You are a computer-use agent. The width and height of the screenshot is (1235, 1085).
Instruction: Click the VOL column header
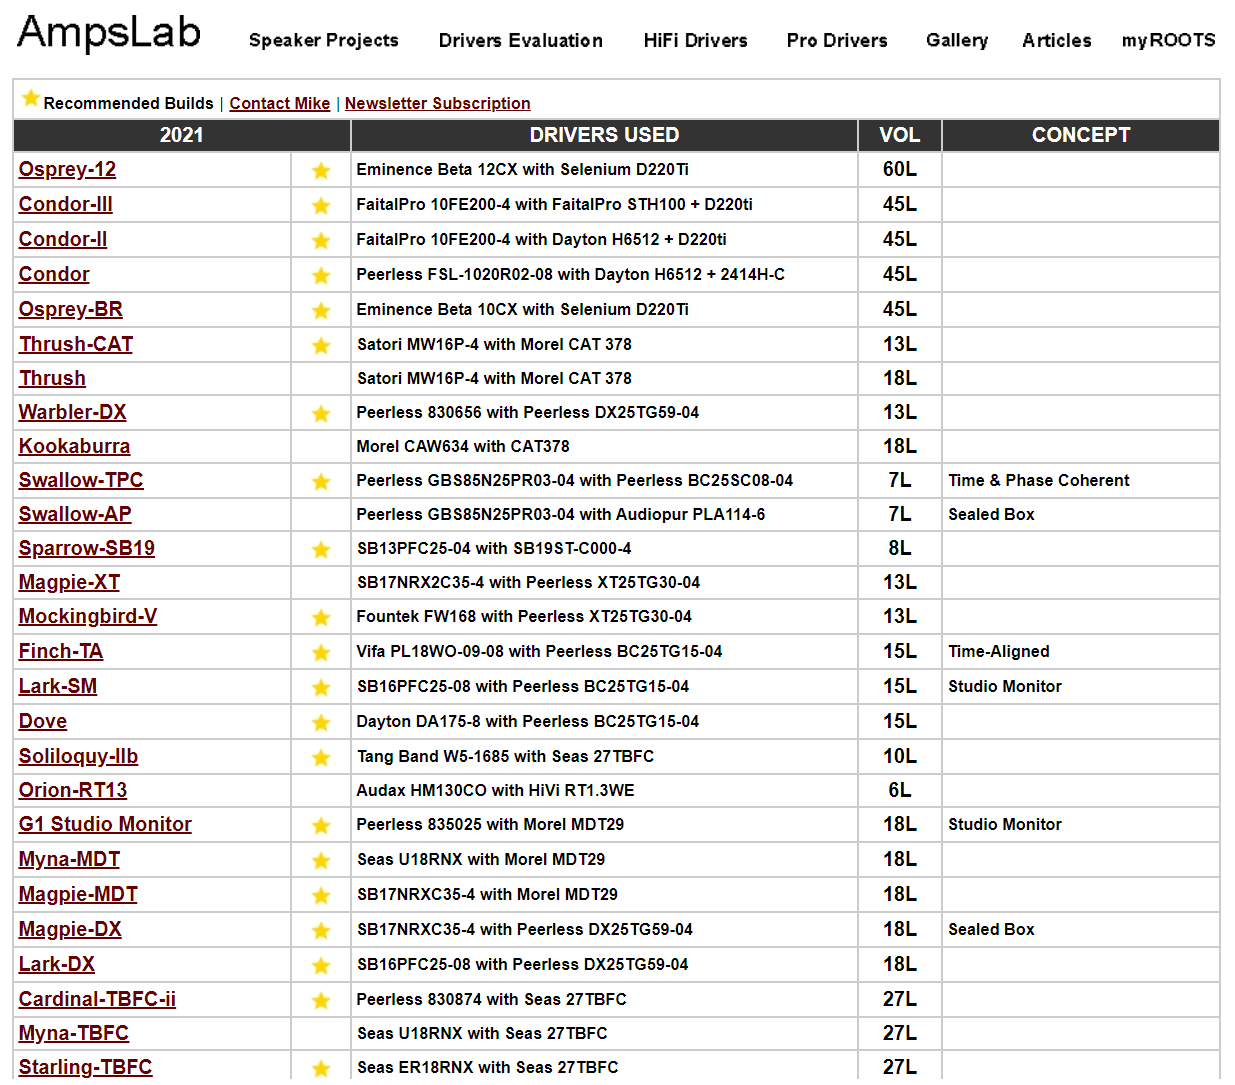tap(900, 135)
